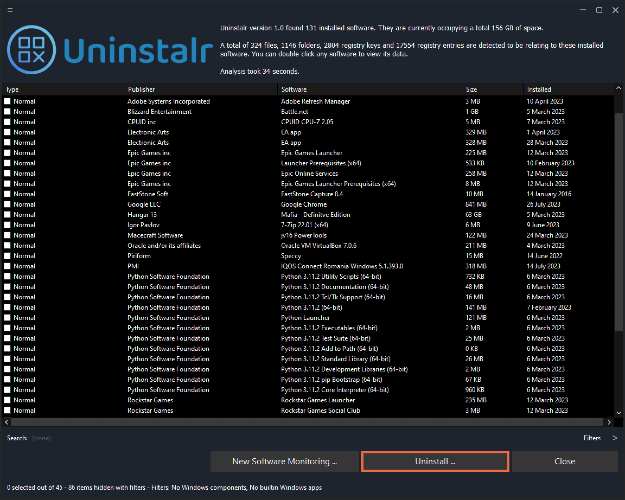Select IQOS Connect Romania Windows entry
625x500 pixels.
coord(342,266)
